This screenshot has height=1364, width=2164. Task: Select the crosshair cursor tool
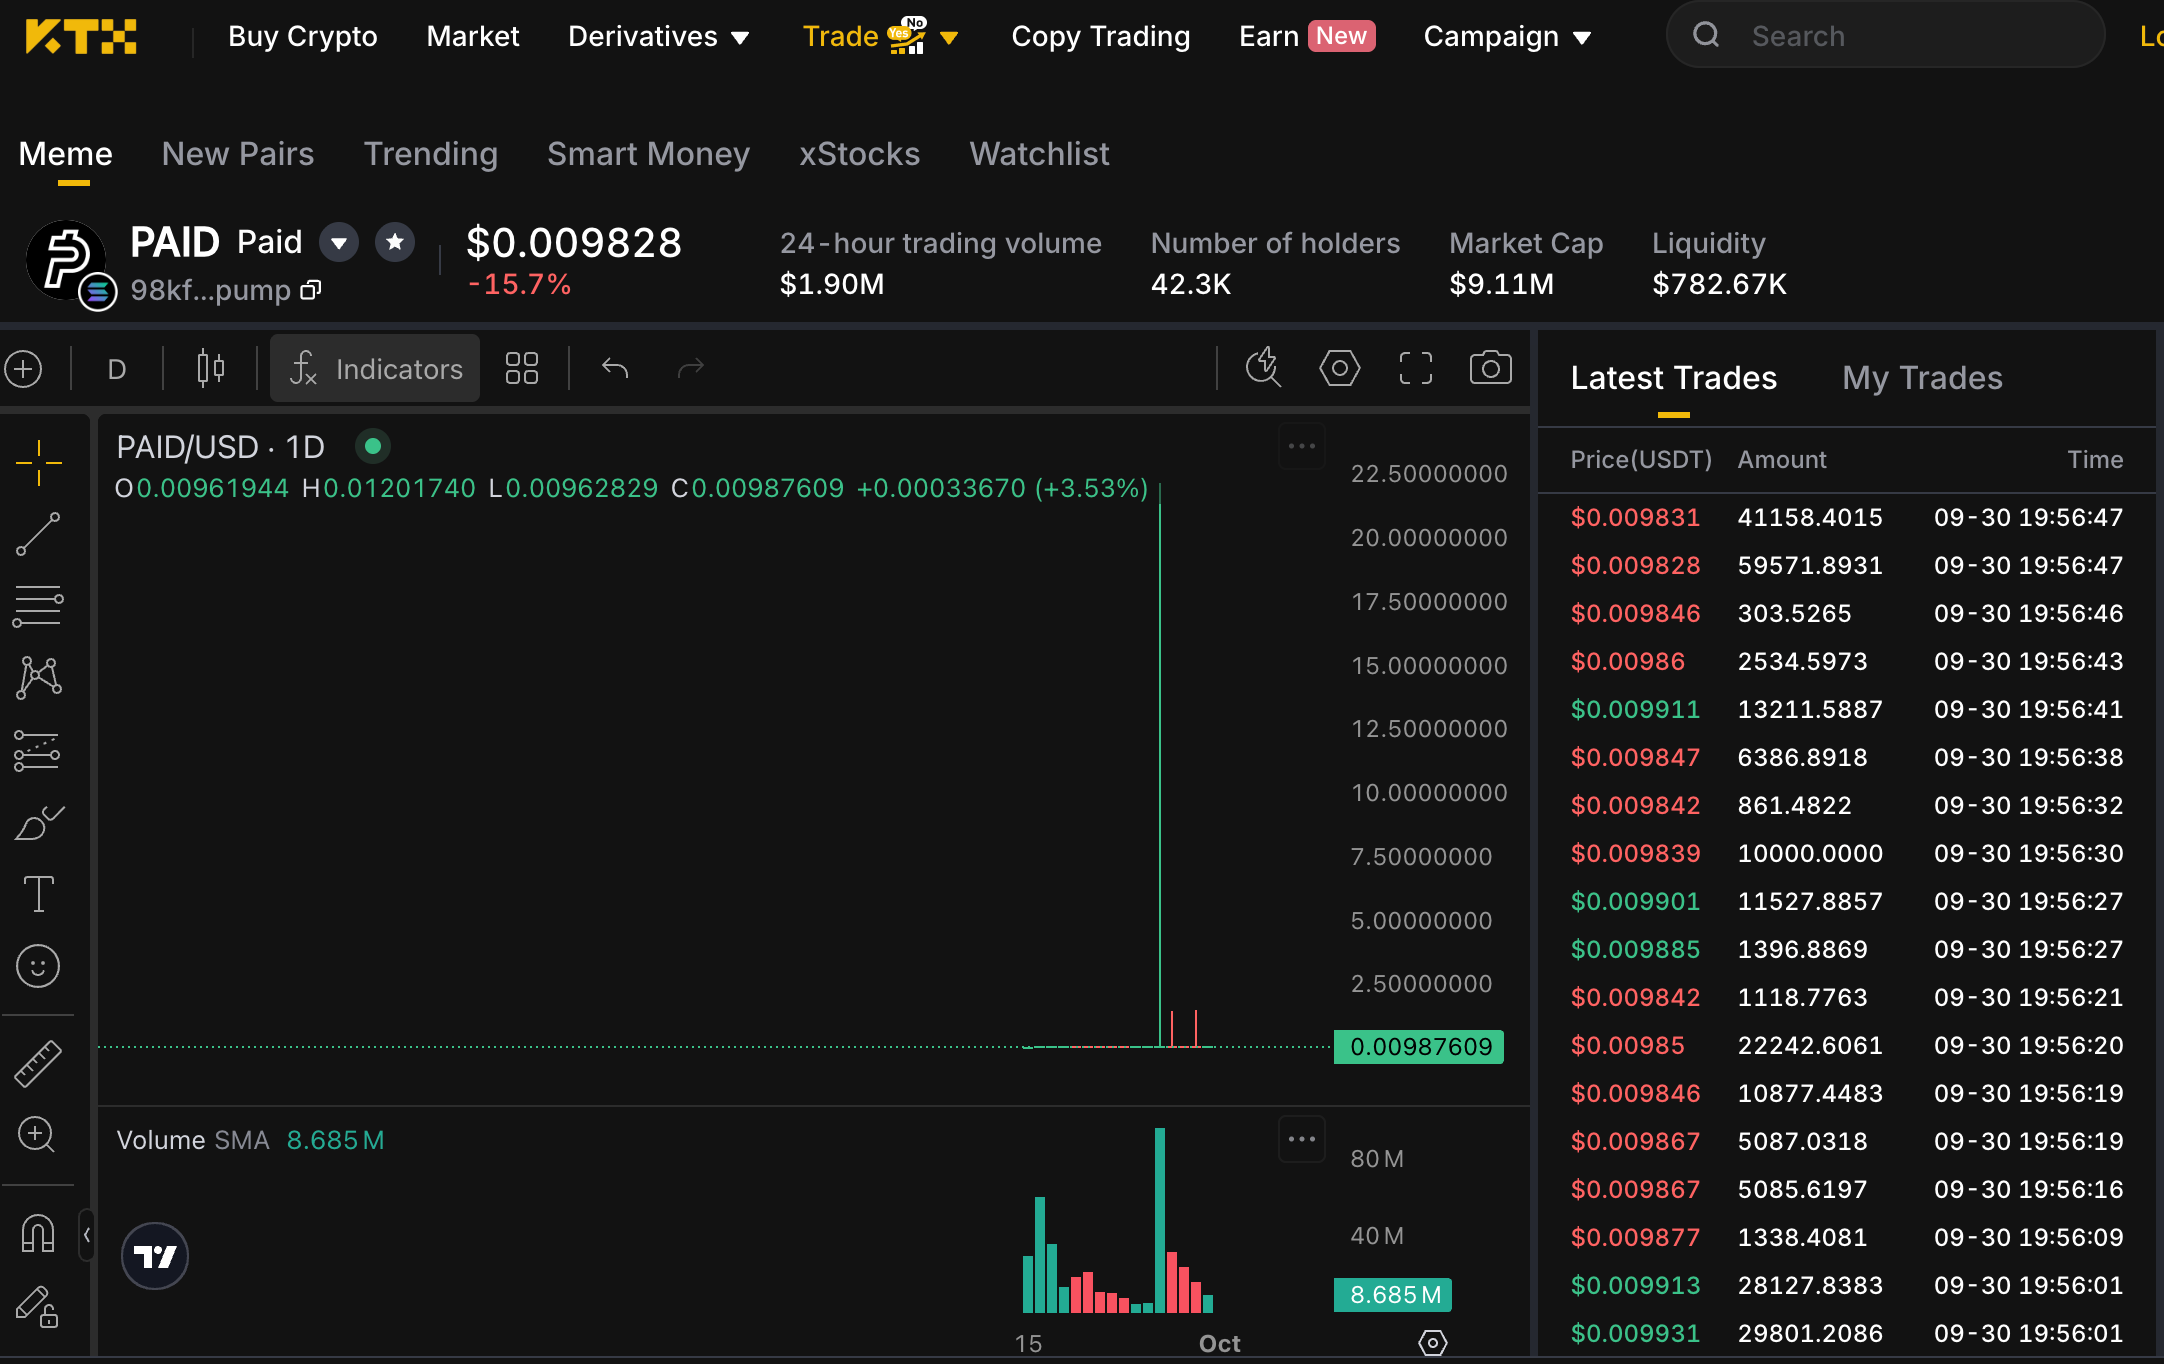pos(39,462)
